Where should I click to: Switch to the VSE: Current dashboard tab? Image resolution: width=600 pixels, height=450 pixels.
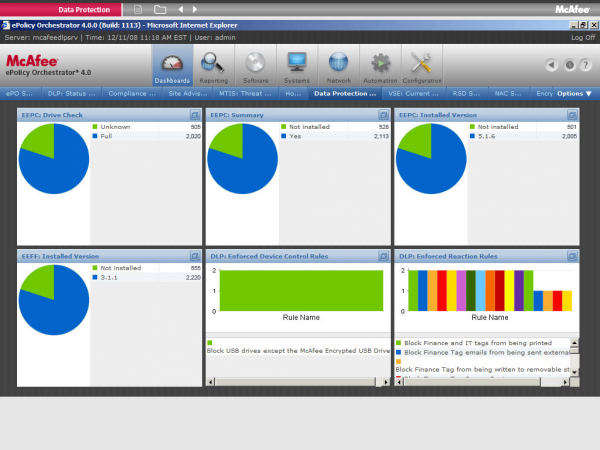pos(413,93)
